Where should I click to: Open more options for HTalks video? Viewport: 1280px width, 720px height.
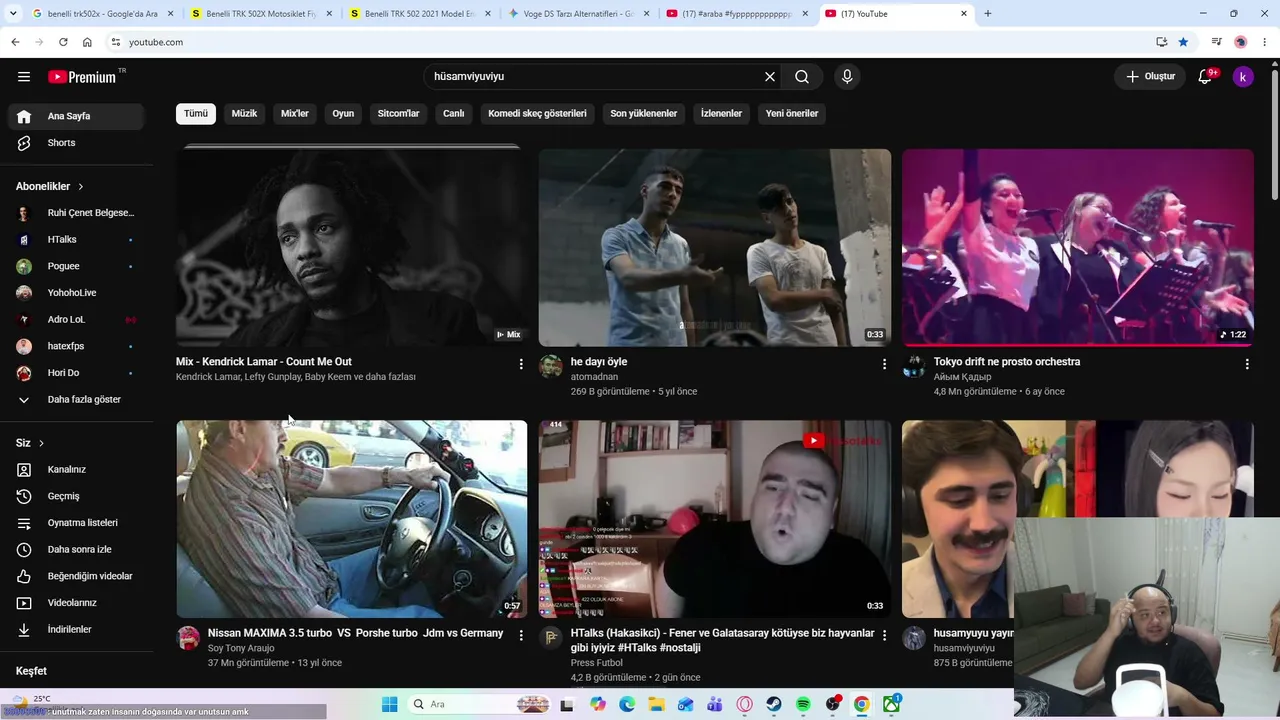(x=884, y=635)
